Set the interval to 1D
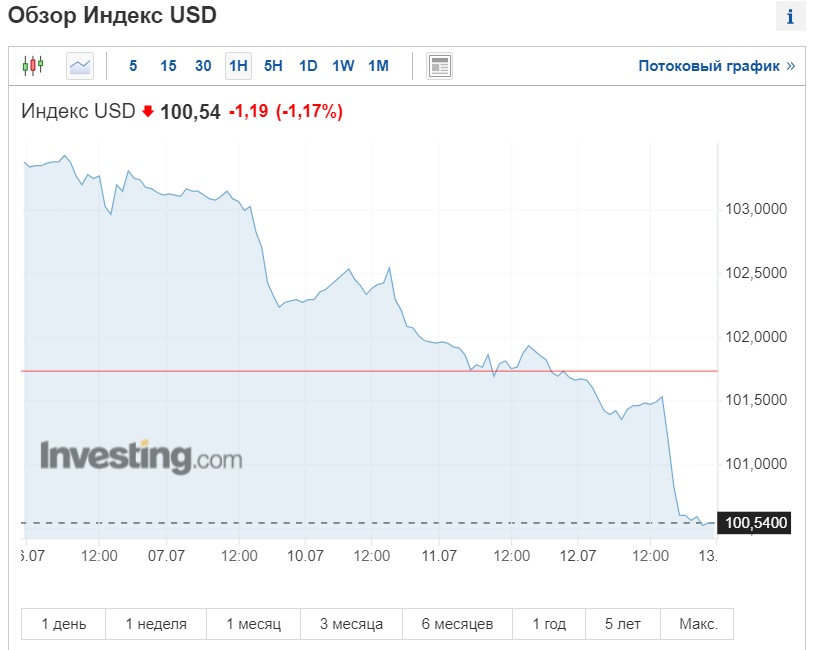 pyautogui.click(x=308, y=66)
